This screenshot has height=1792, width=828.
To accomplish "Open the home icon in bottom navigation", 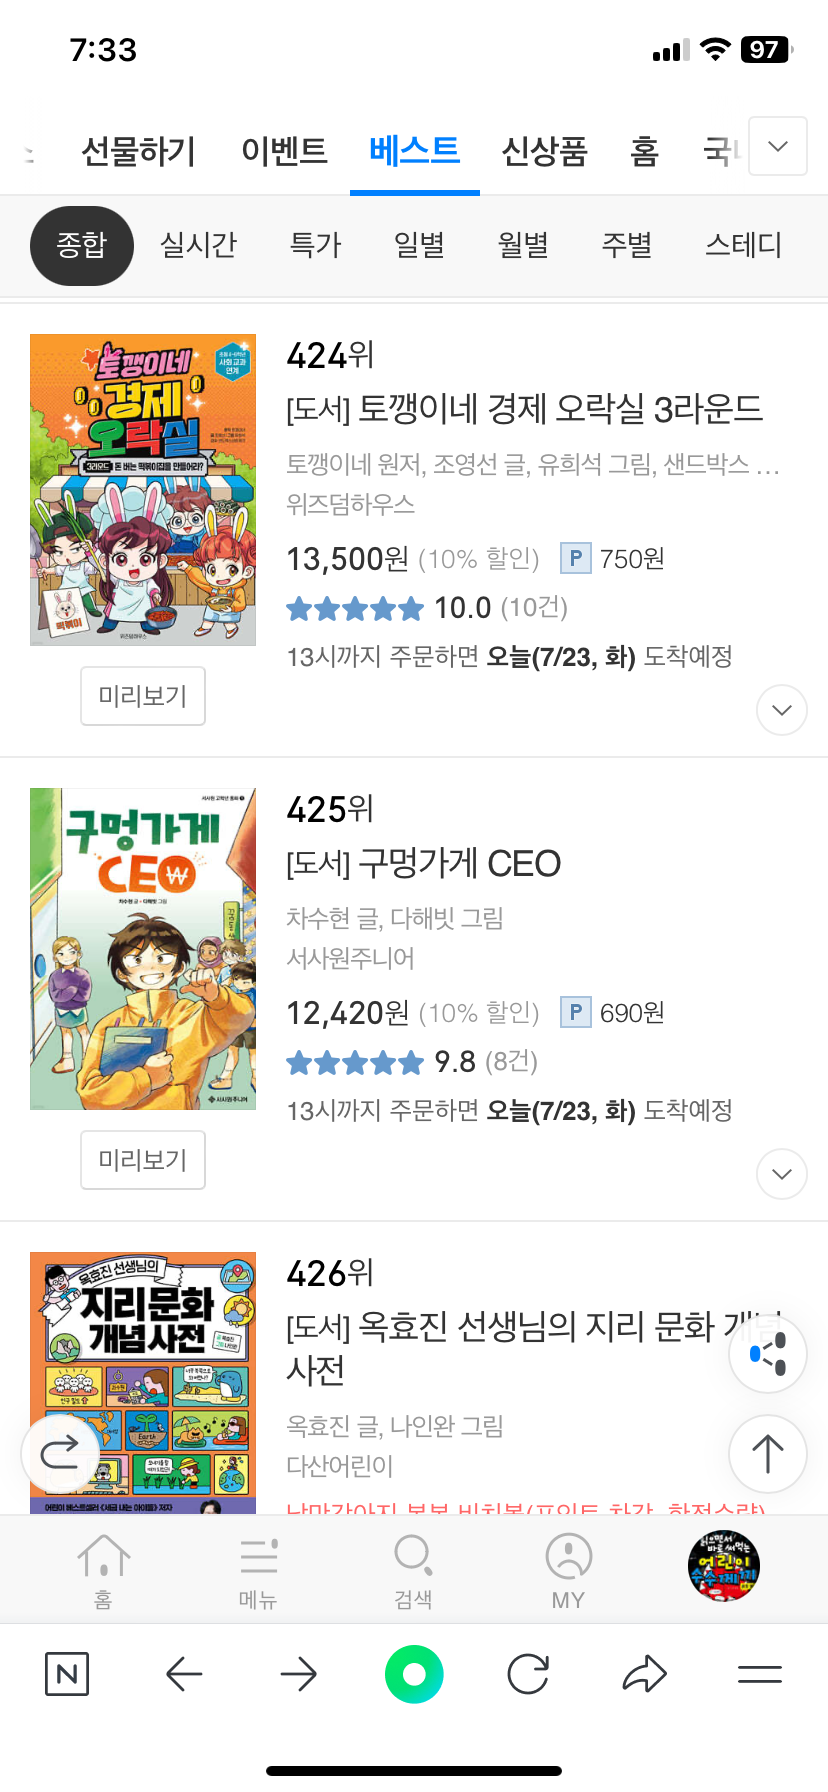I will 104,1570.
